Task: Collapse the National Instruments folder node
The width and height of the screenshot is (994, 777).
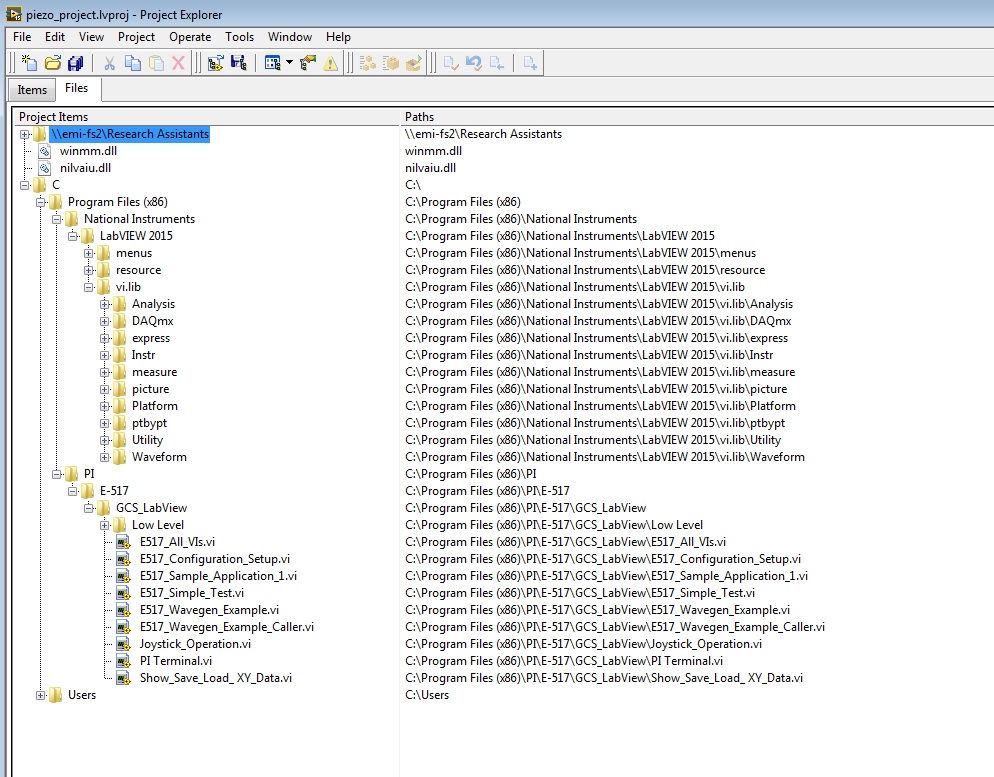Action: click(56, 219)
